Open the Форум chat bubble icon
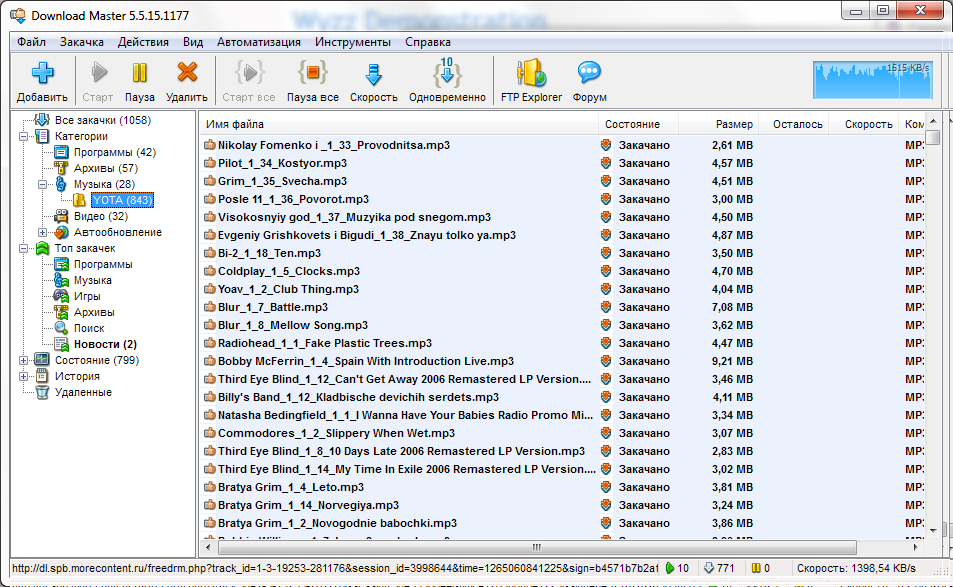Viewport: 953px width, 587px height. [589, 73]
